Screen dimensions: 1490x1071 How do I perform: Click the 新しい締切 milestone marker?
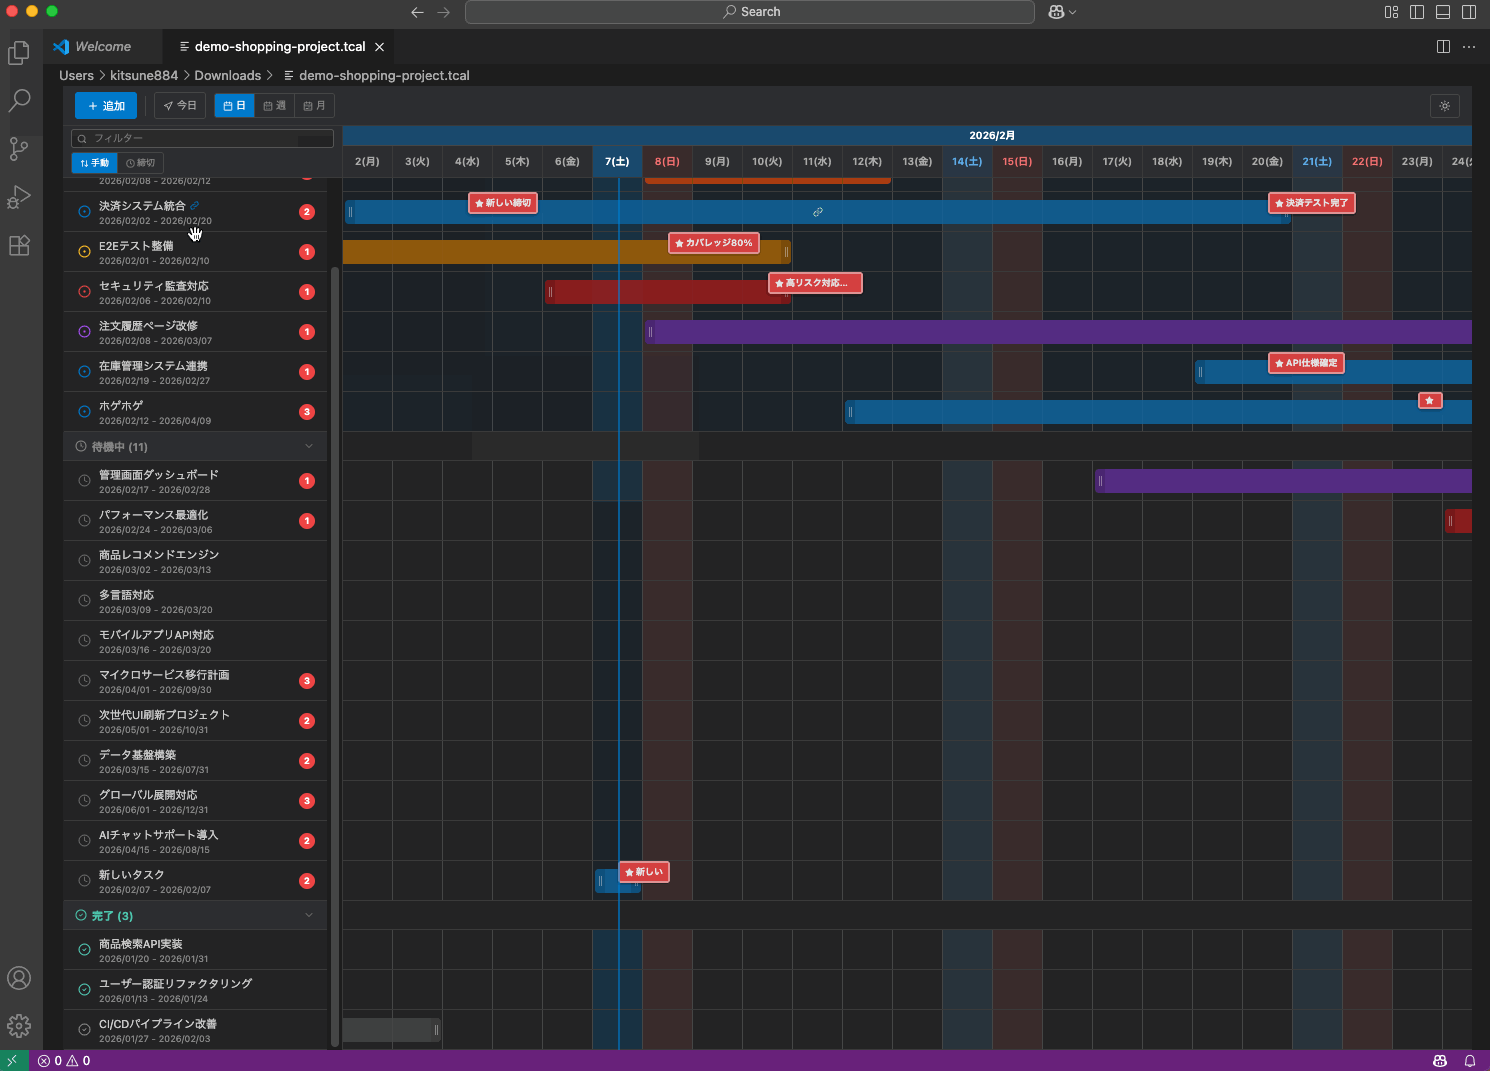click(x=503, y=203)
